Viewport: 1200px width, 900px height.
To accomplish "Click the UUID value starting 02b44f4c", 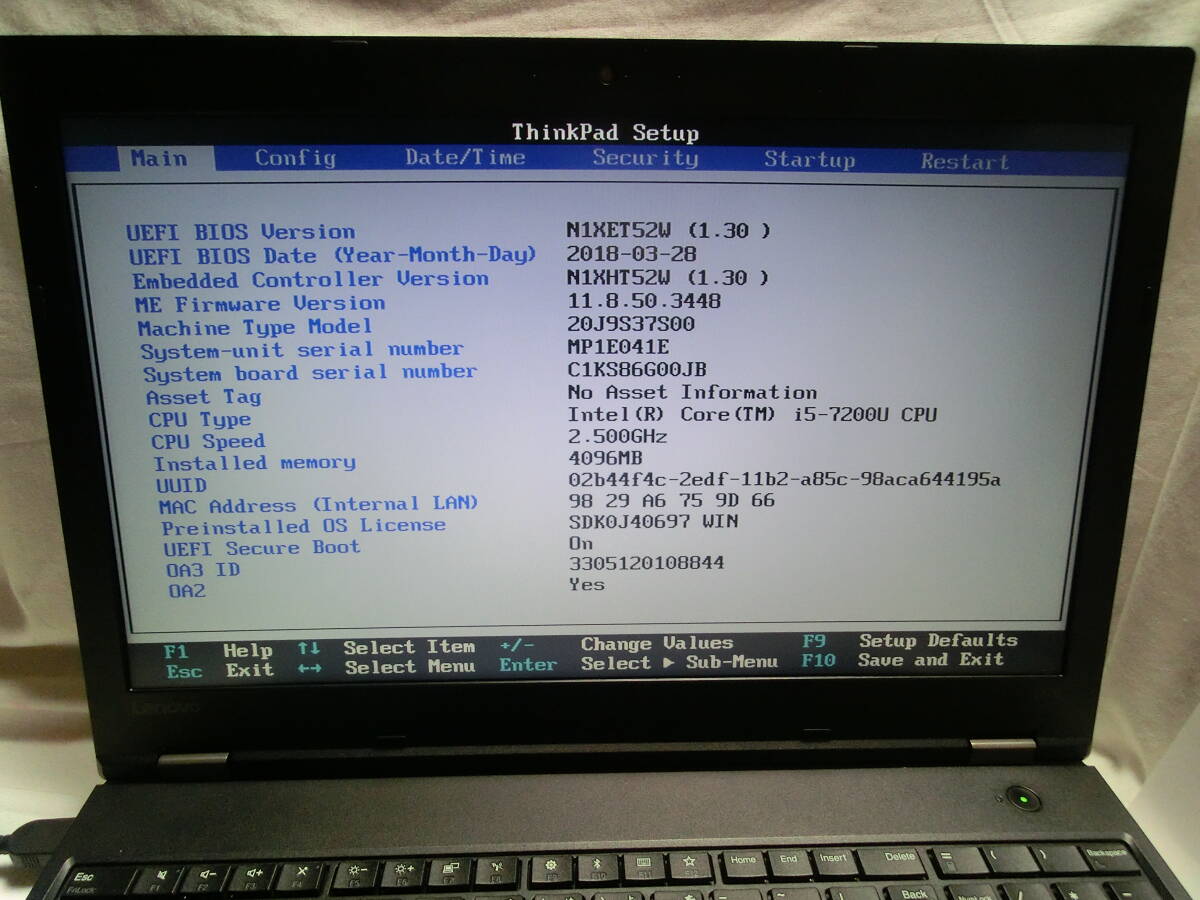I will click(x=784, y=480).
